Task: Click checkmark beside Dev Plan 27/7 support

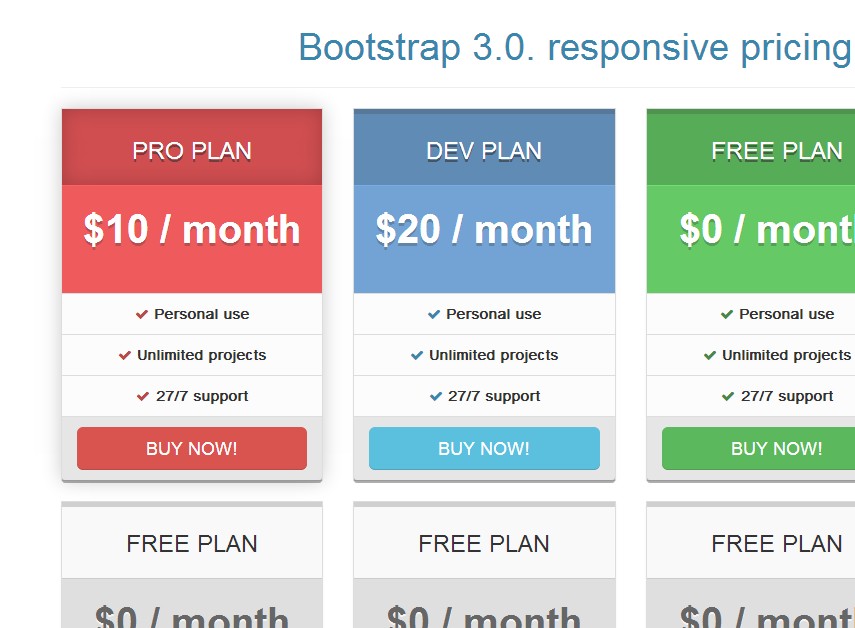Action: tap(435, 396)
